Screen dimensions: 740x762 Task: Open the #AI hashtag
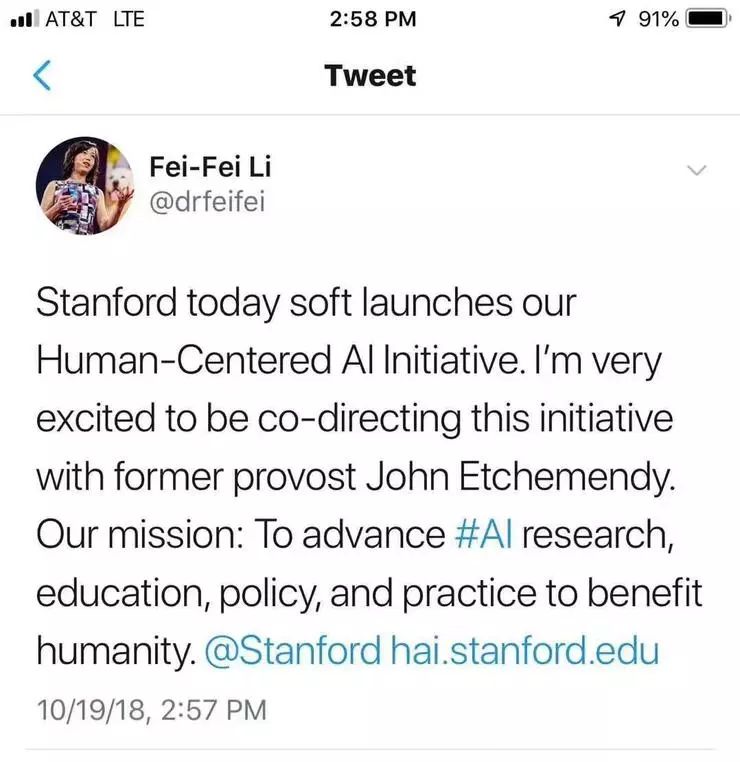[483, 533]
